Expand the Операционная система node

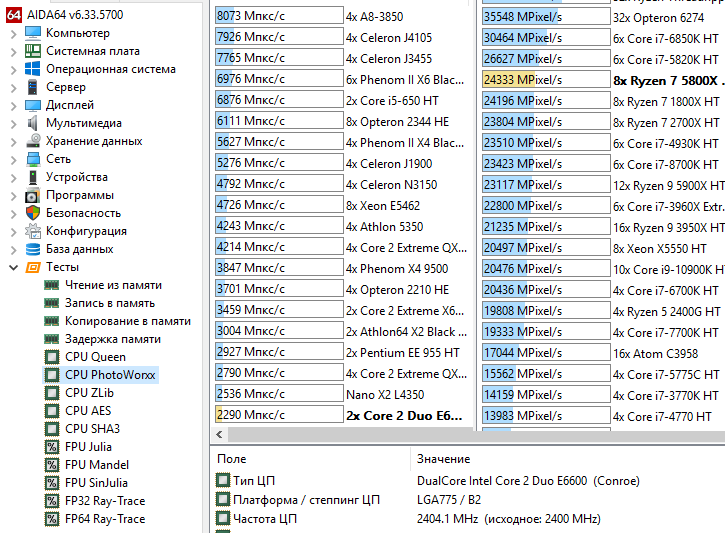pos(13,70)
